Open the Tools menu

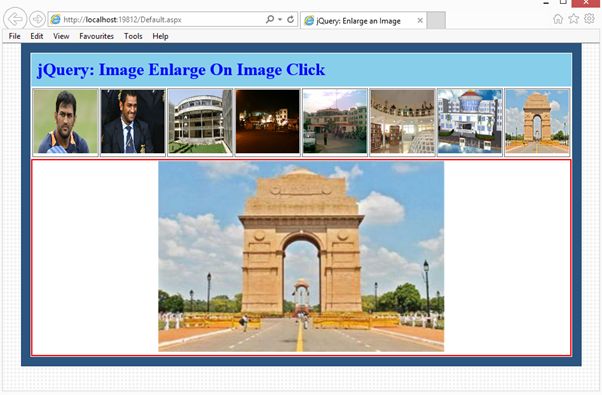tap(133, 36)
